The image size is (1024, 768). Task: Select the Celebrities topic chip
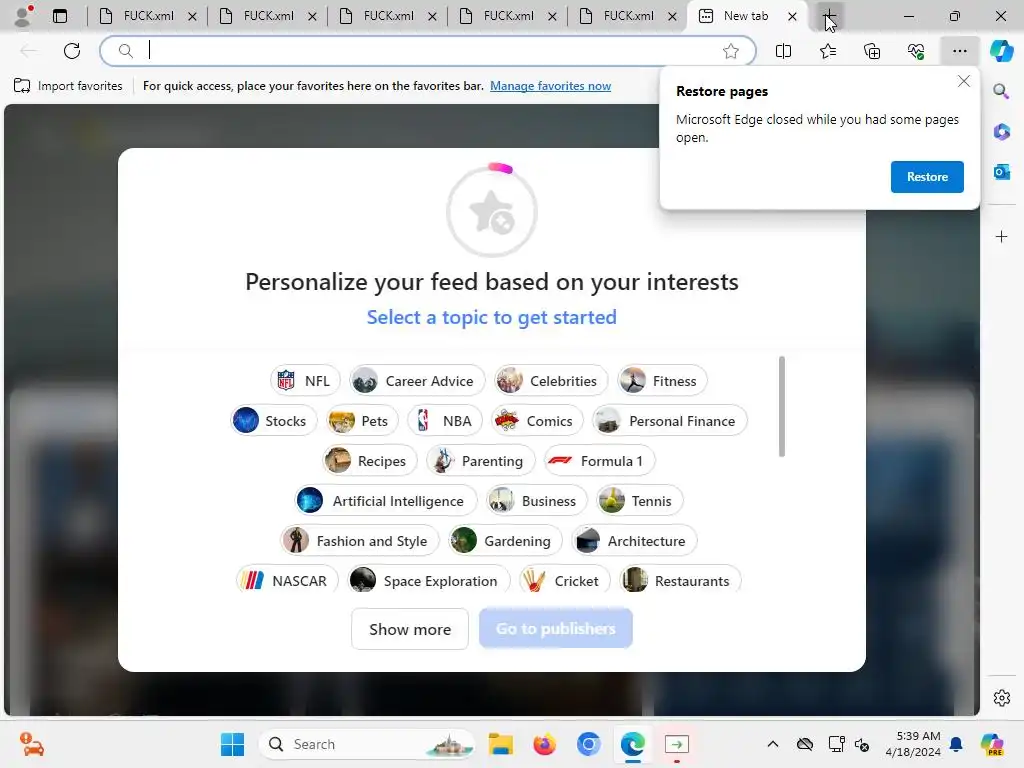click(551, 381)
